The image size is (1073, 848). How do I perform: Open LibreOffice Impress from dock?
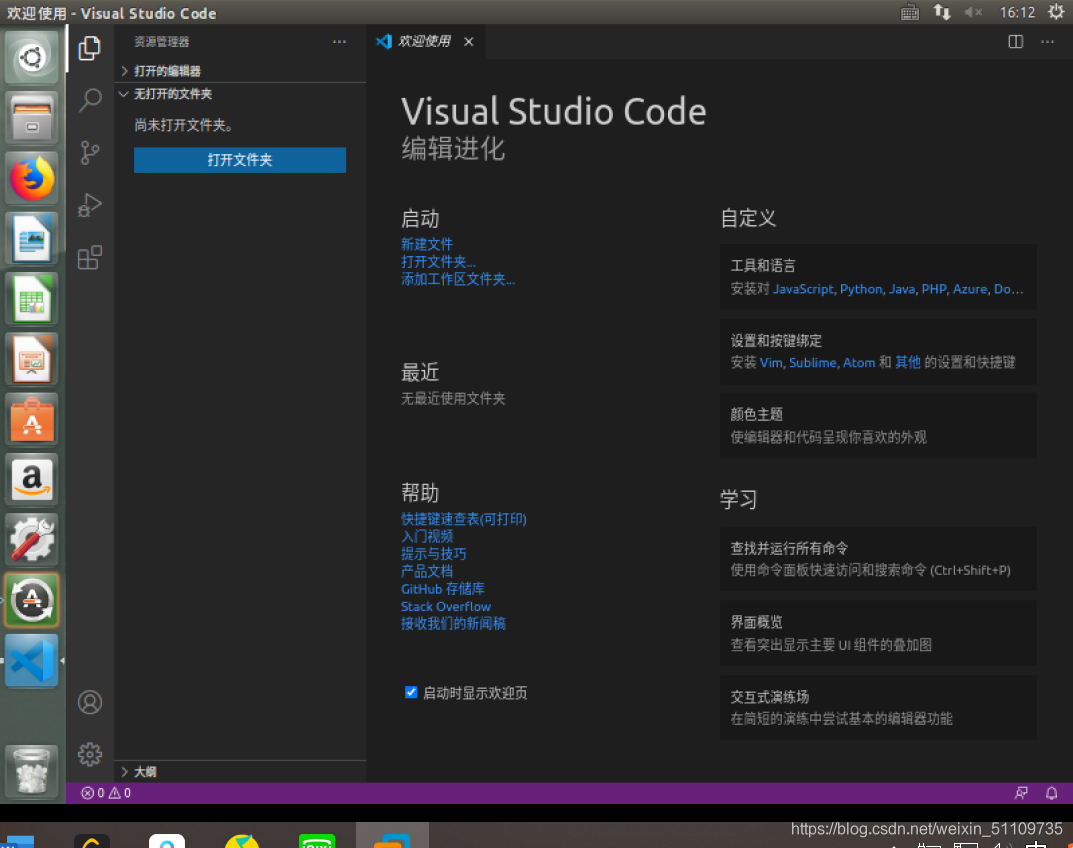(31, 359)
